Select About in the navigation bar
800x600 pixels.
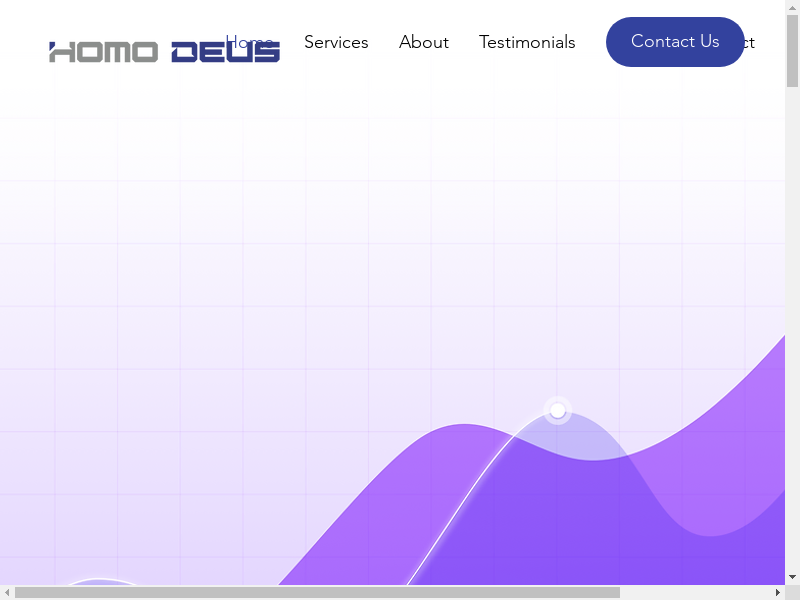[x=424, y=42]
